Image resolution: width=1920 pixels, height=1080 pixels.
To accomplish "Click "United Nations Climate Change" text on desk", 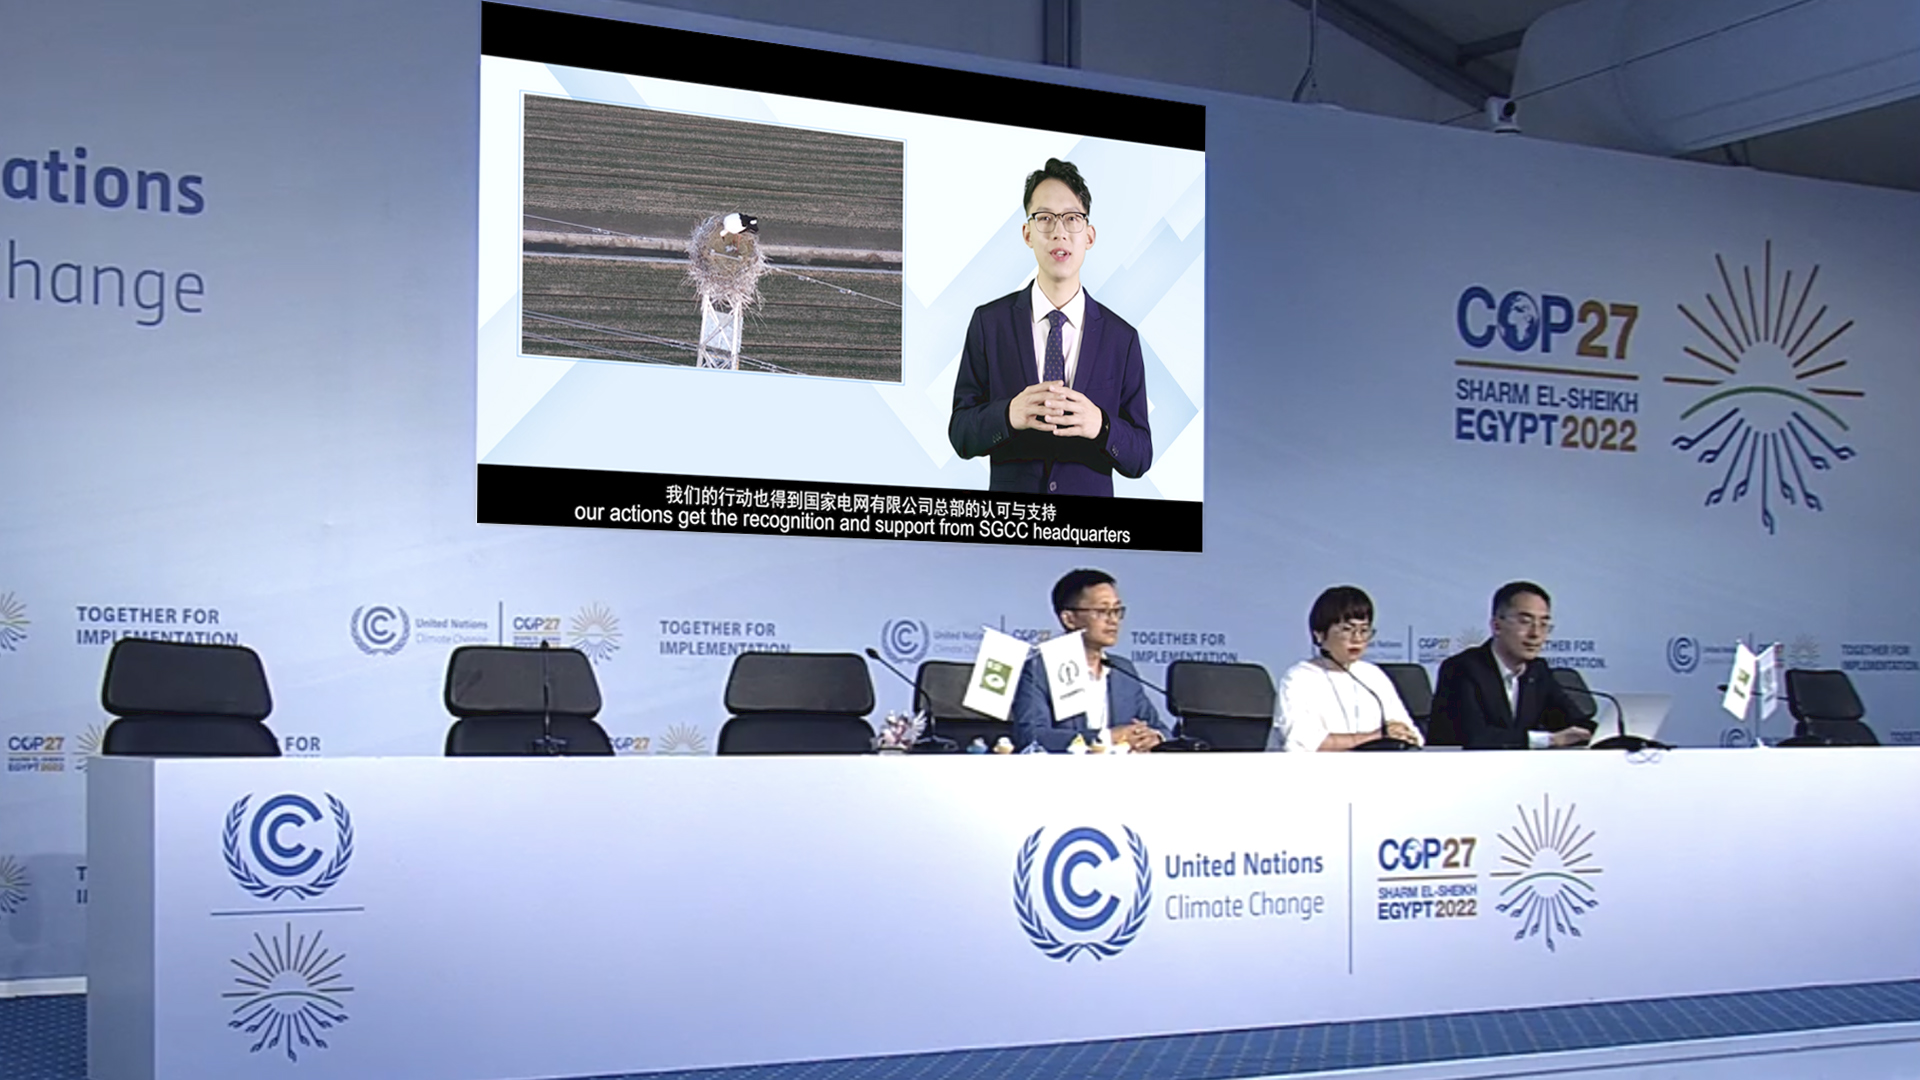I will point(1243,886).
